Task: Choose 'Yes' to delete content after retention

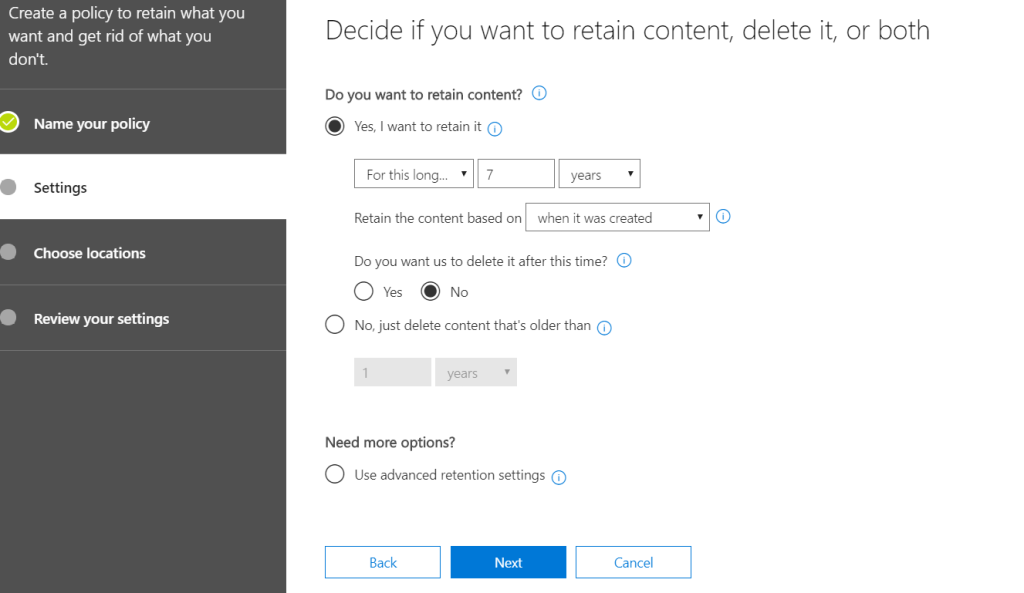Action: point(364,292)
